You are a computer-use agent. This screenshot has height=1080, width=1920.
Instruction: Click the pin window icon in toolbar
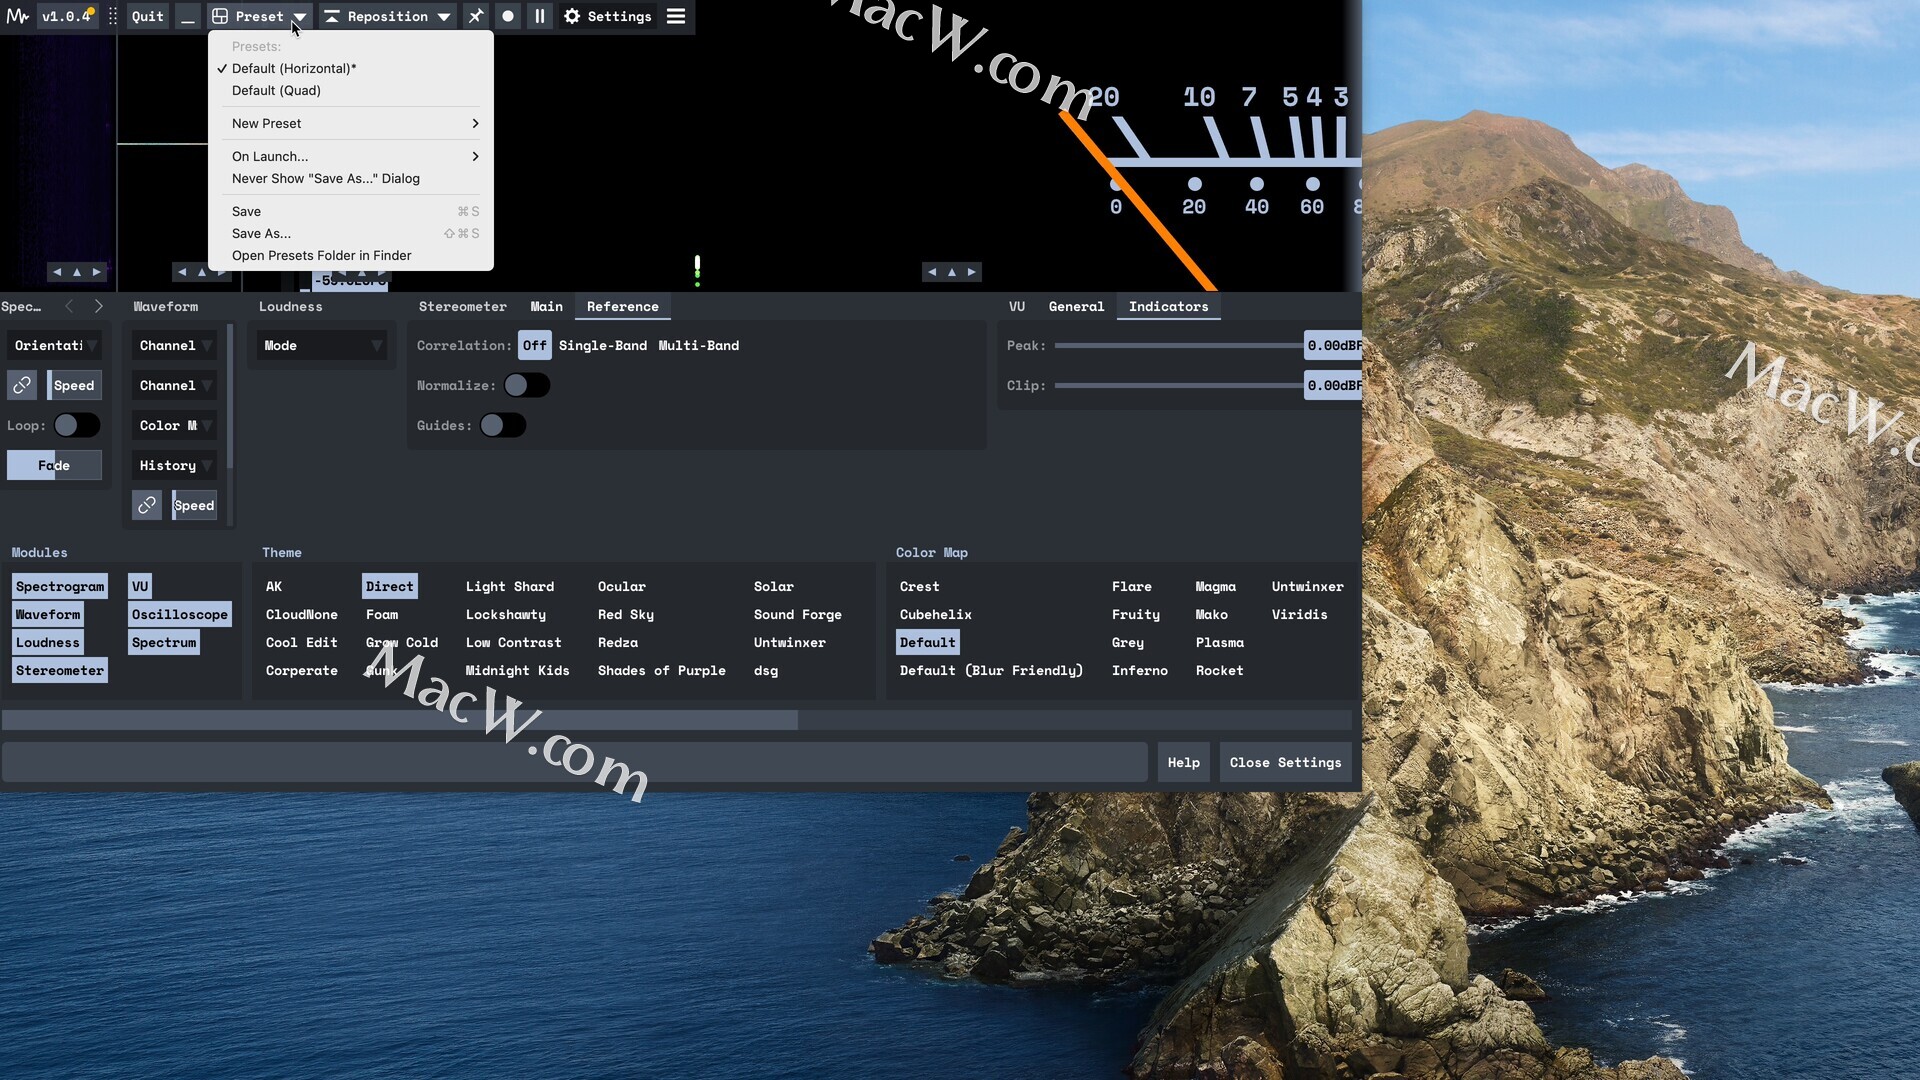[476, 16]
